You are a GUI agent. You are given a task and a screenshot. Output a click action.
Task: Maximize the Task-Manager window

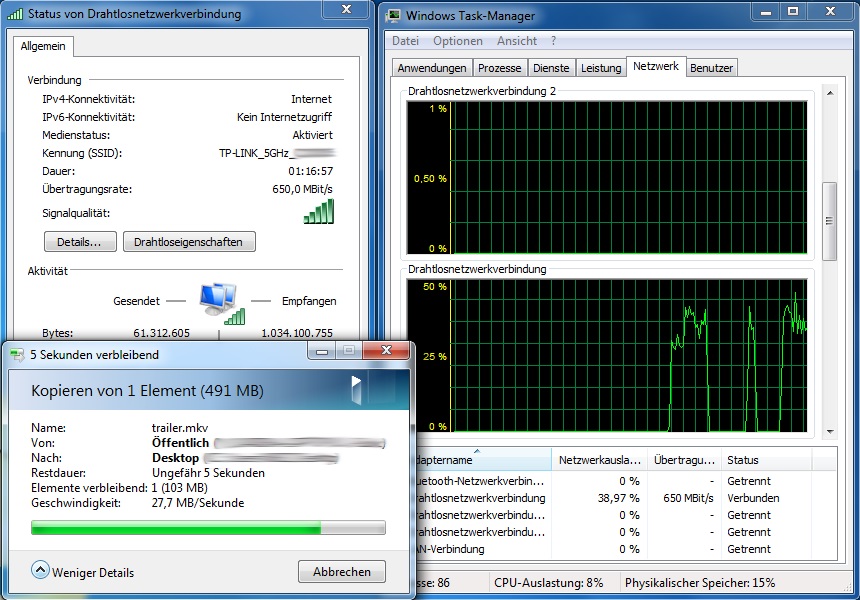coord(793,12)
